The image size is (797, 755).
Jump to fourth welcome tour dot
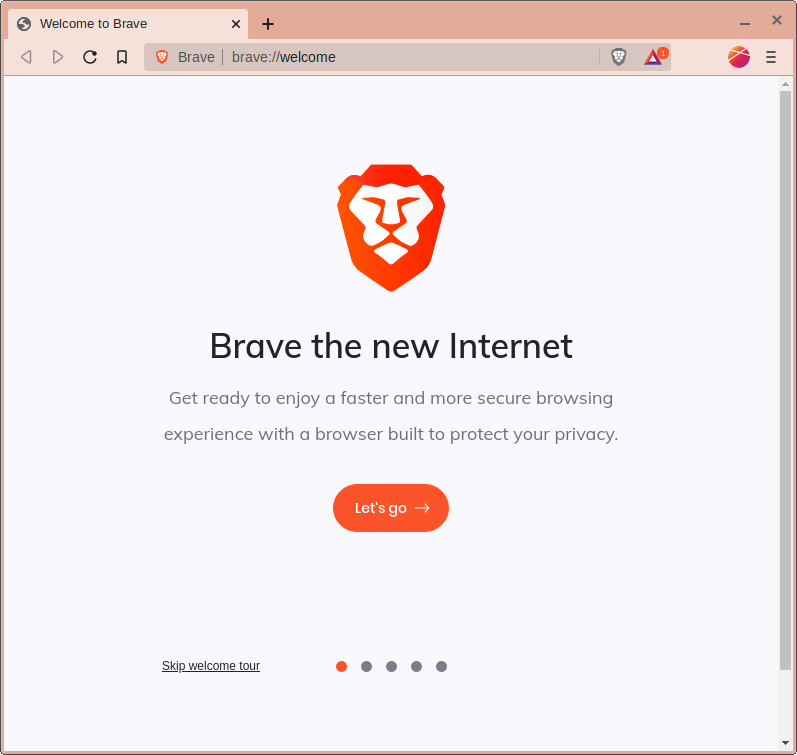pos(416,667)
